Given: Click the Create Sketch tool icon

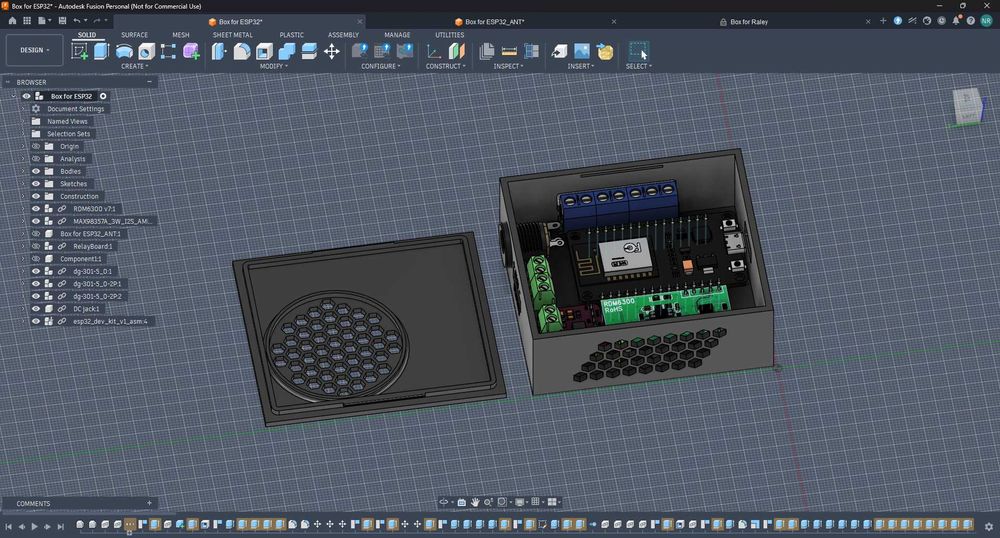Looking at the screenshot, I should tap(80, 51).
